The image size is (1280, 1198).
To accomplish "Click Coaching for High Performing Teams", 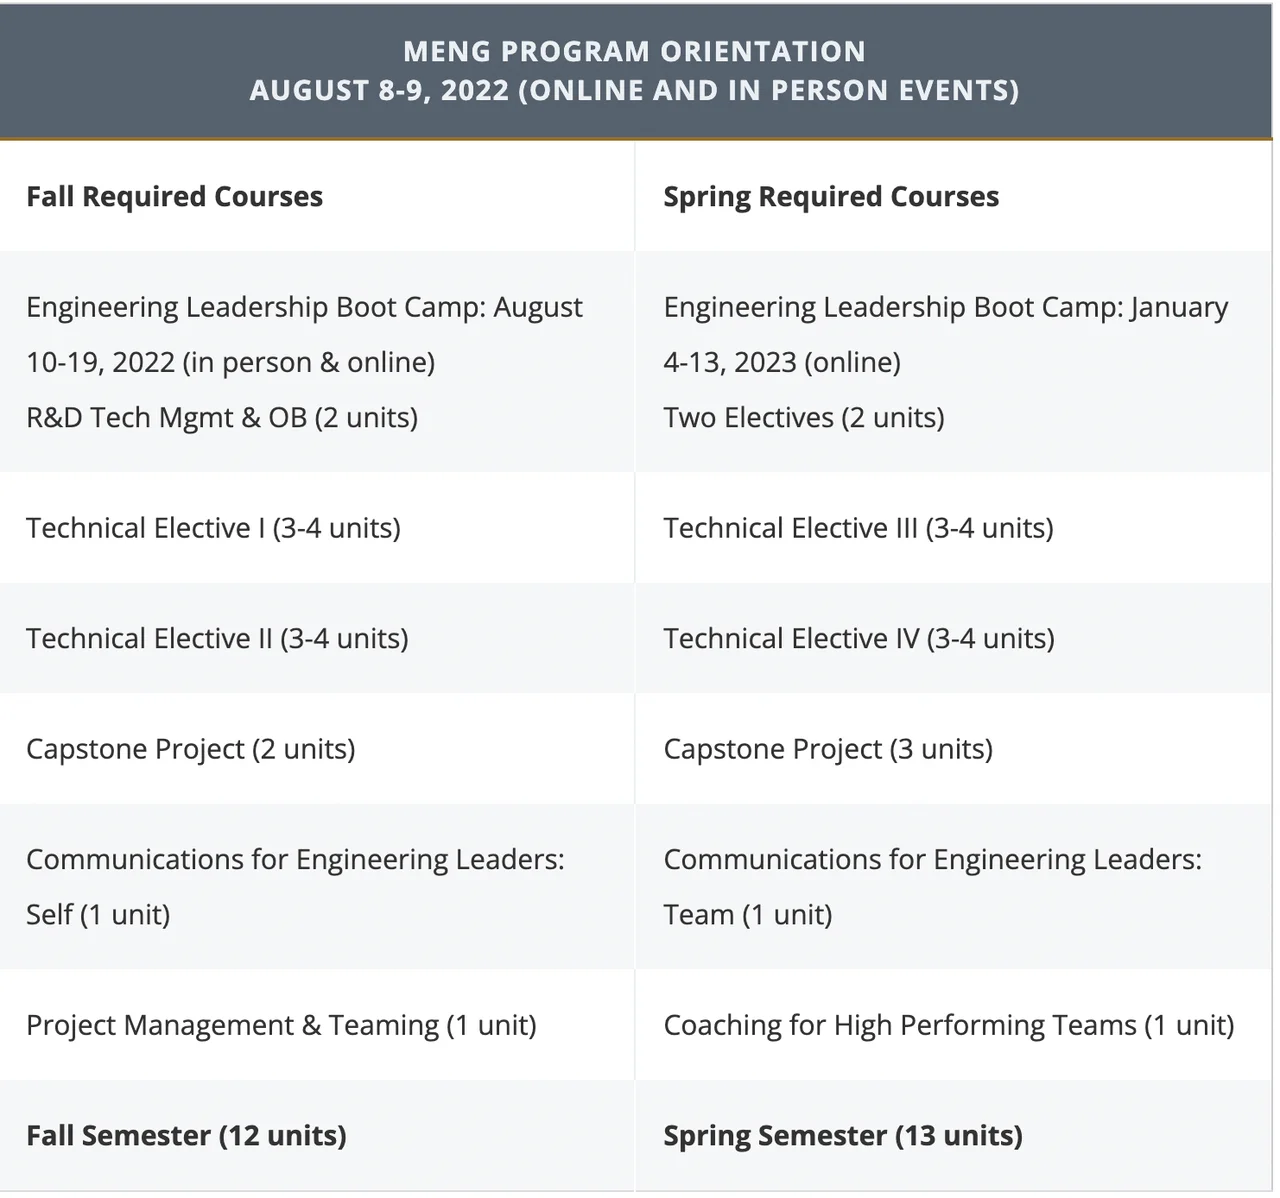I will (x=949, y=1025).
